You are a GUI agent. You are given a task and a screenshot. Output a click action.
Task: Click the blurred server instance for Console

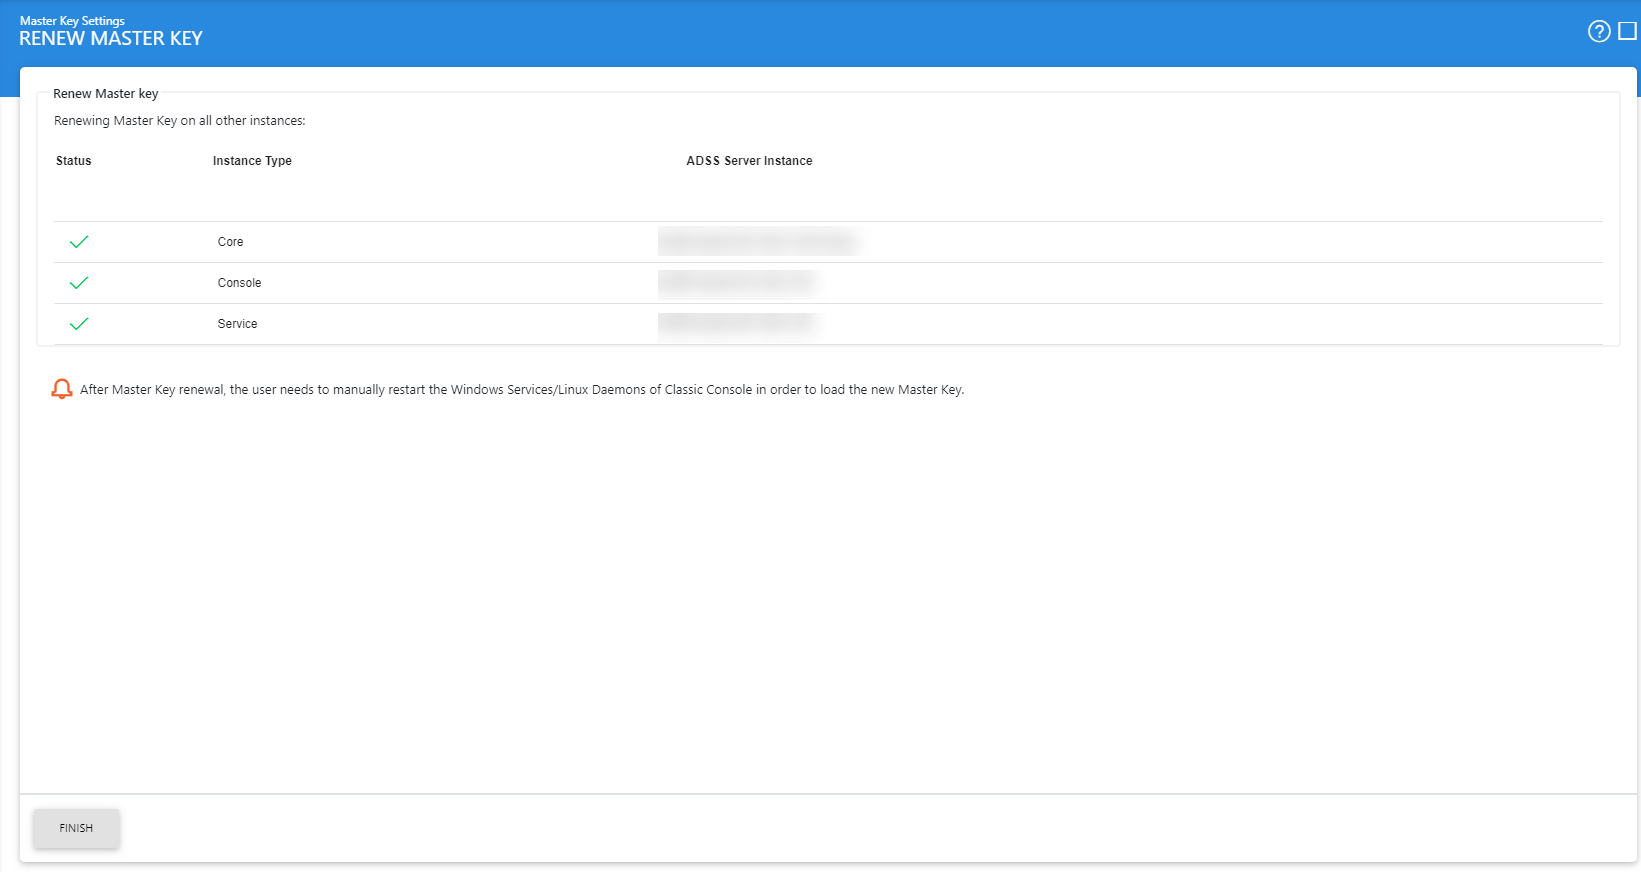[737, 283]
